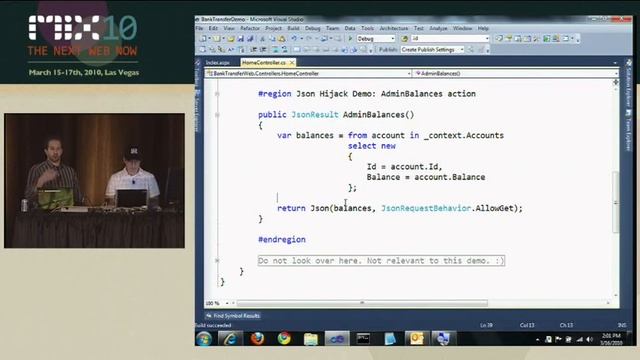Open the command prompt on the taskbar
Screen dimensions: 640x360
363,339
